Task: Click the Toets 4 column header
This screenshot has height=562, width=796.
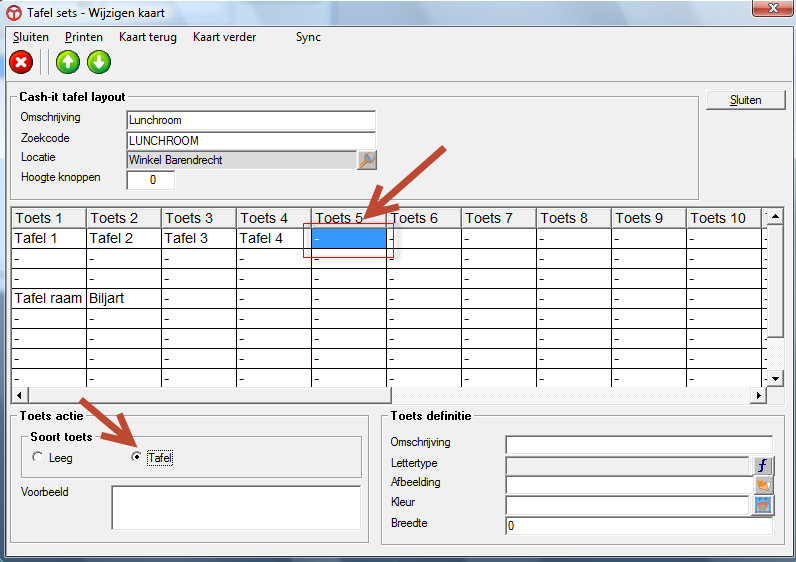Action: coord(274,218)
